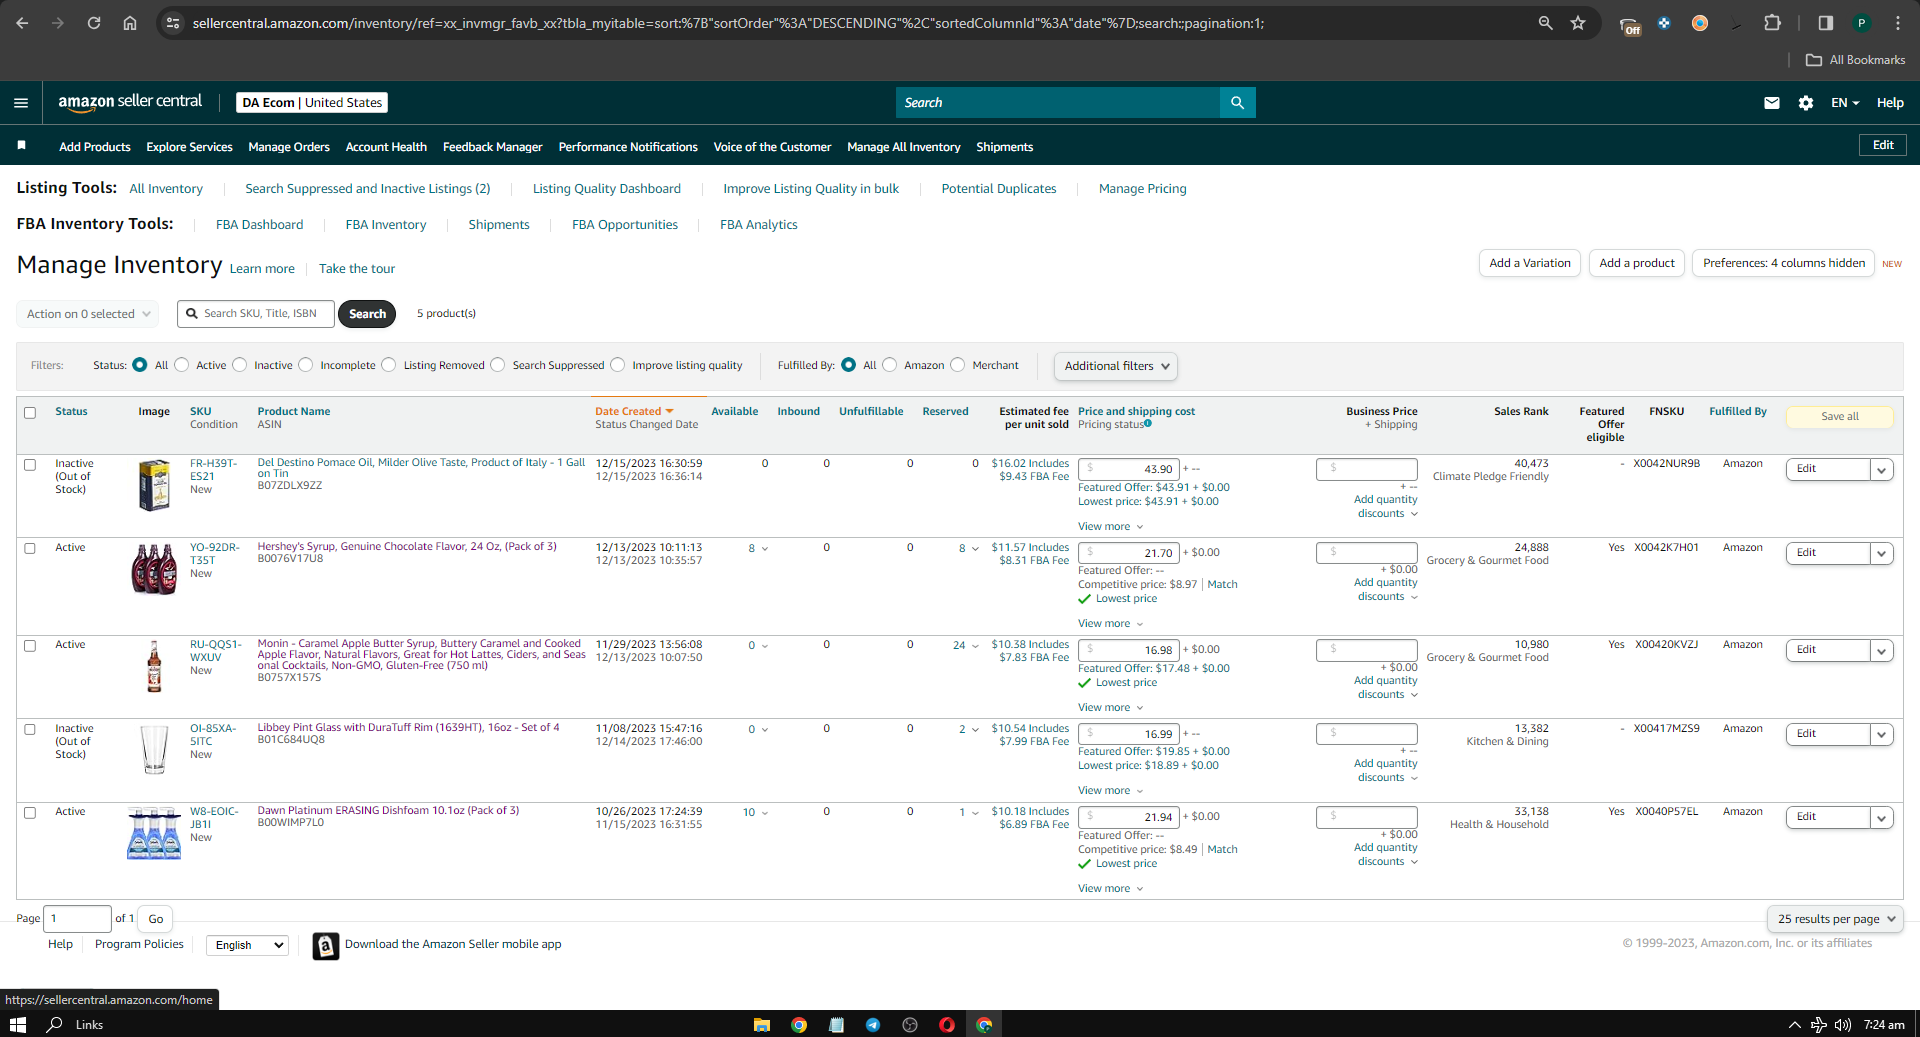This screenshot has width=1920, height=1037.
Task: Open Opera browser from the taskbar
Action: (x=947, y=1024)
